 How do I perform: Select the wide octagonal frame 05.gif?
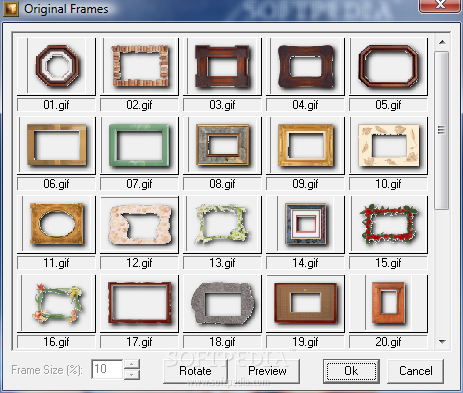point(388,66)
